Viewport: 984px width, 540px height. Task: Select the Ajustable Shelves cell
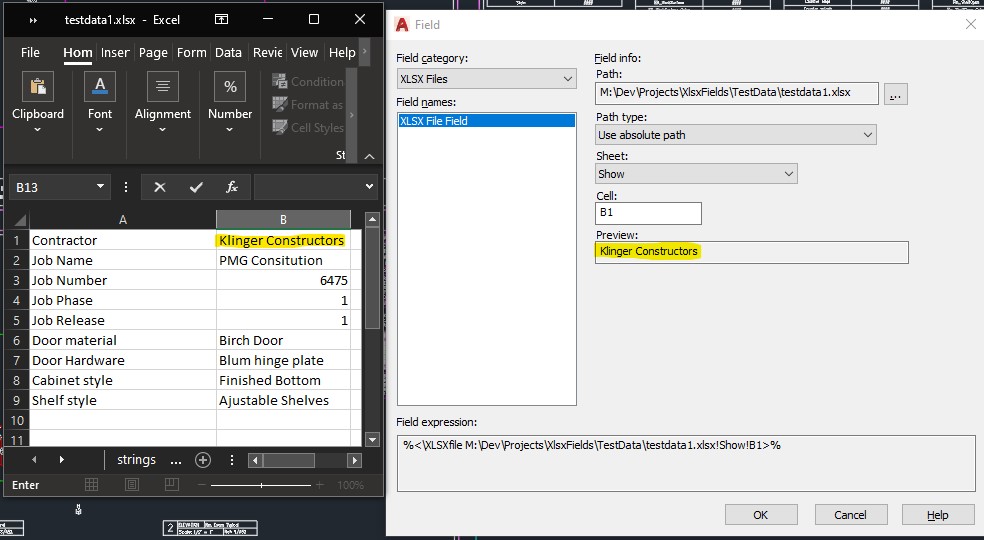click(283, 401)
